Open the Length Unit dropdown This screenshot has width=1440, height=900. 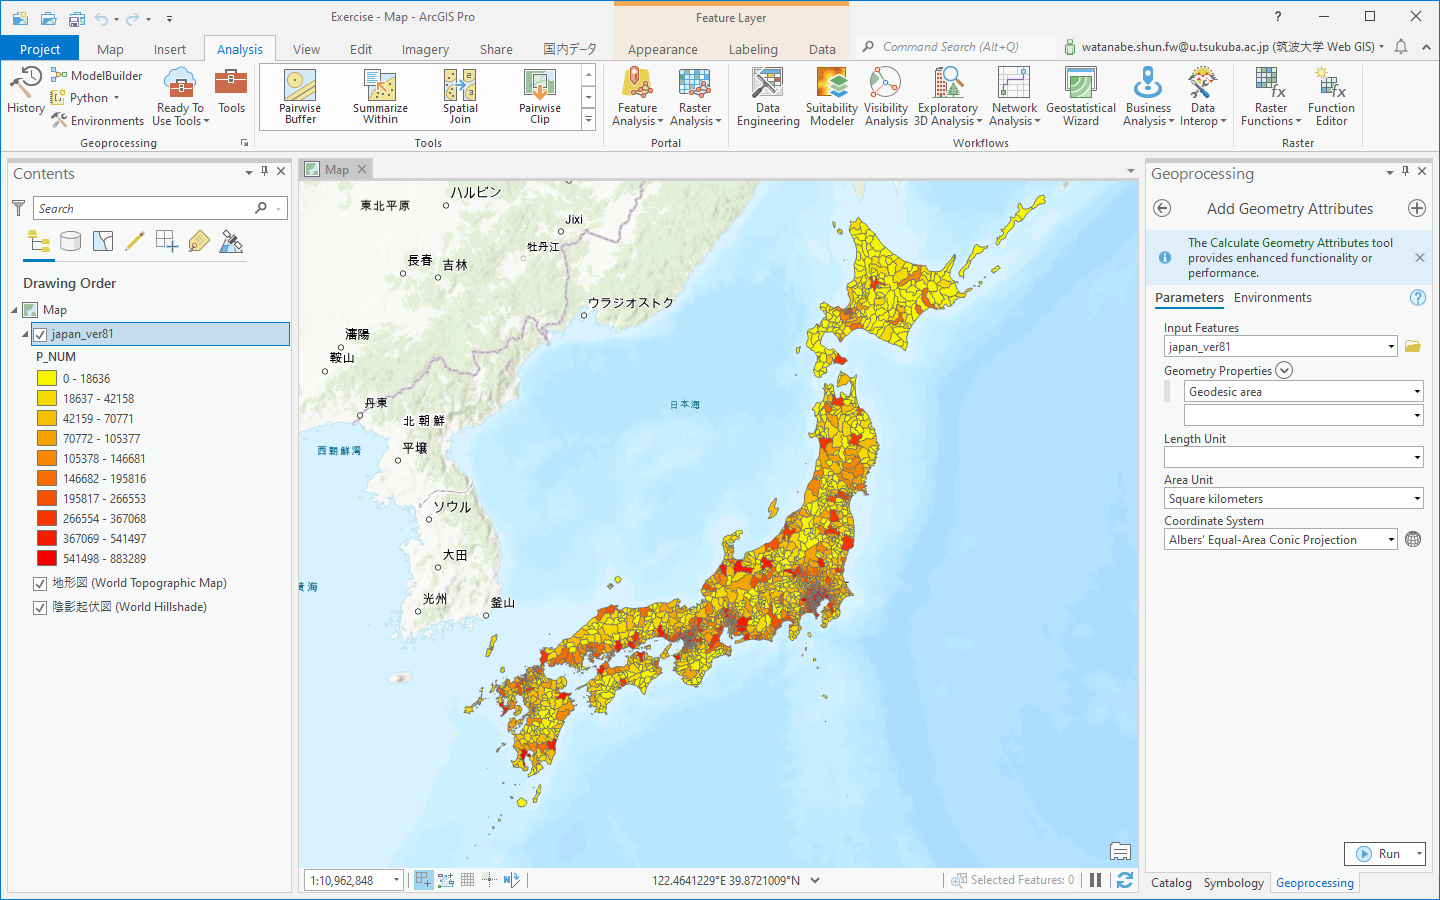1417,457
